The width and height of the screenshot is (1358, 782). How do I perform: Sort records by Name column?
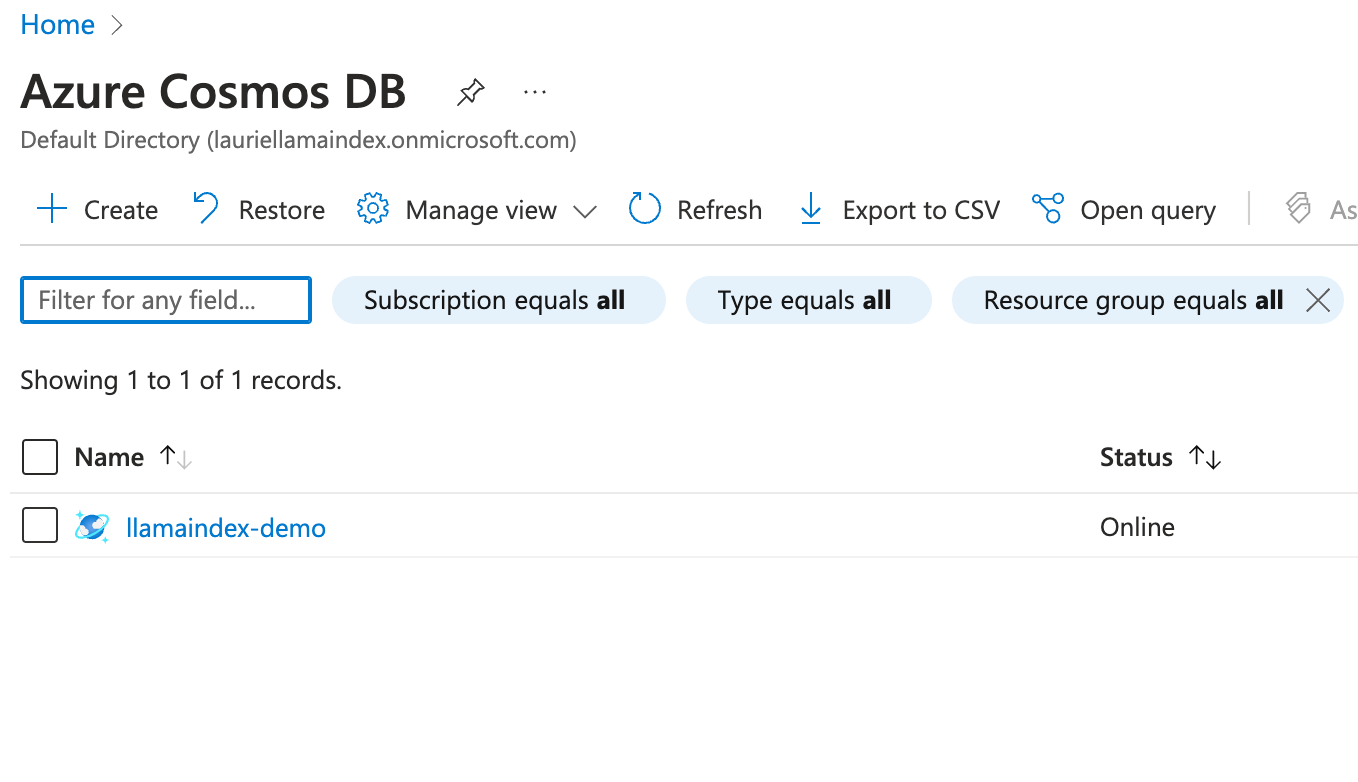coord(176,457)
